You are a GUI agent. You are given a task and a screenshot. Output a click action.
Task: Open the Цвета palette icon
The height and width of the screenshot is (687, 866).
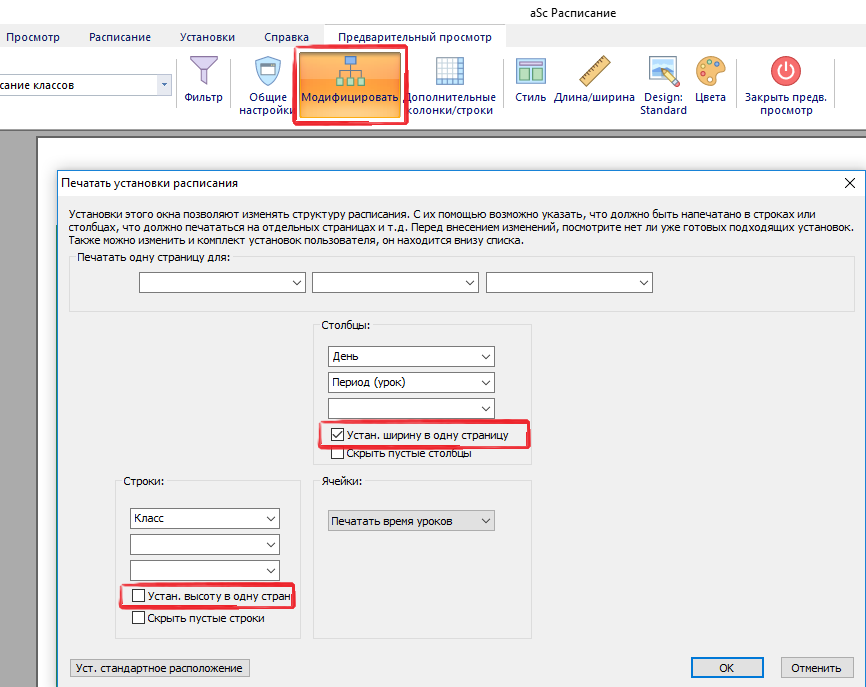(710, 73)
